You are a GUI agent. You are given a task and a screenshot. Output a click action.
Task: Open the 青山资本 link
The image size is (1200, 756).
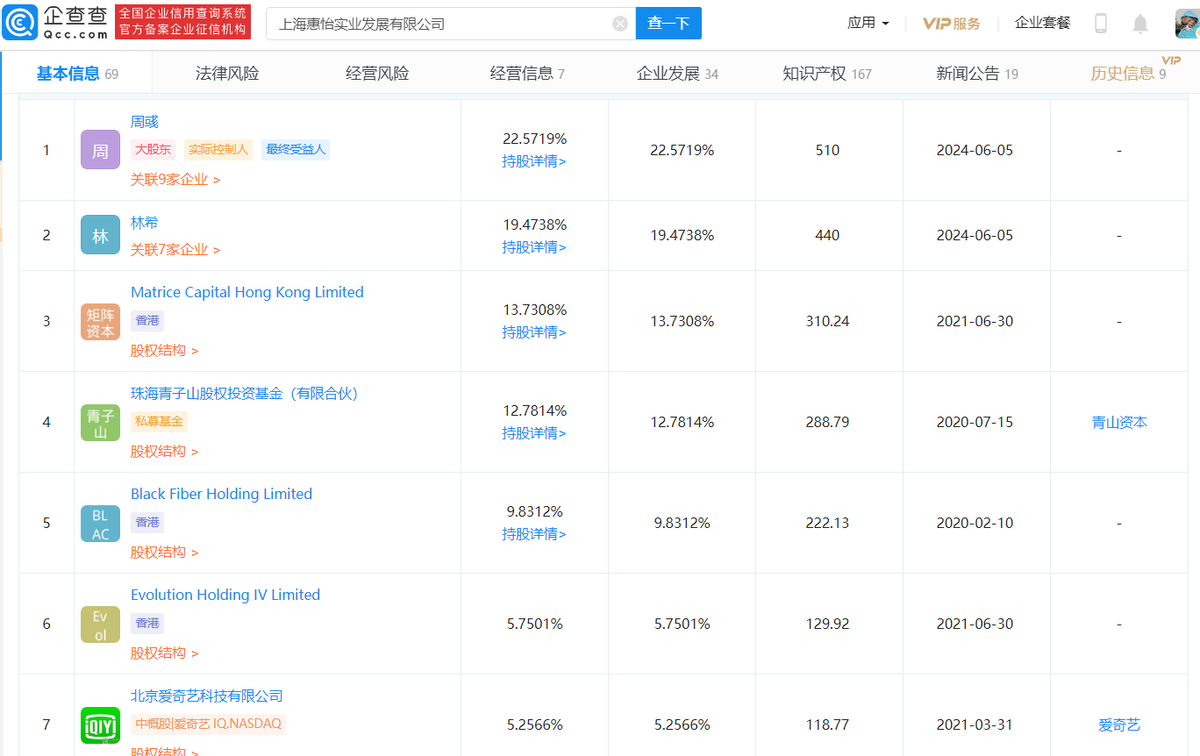tap(1119, 423)
